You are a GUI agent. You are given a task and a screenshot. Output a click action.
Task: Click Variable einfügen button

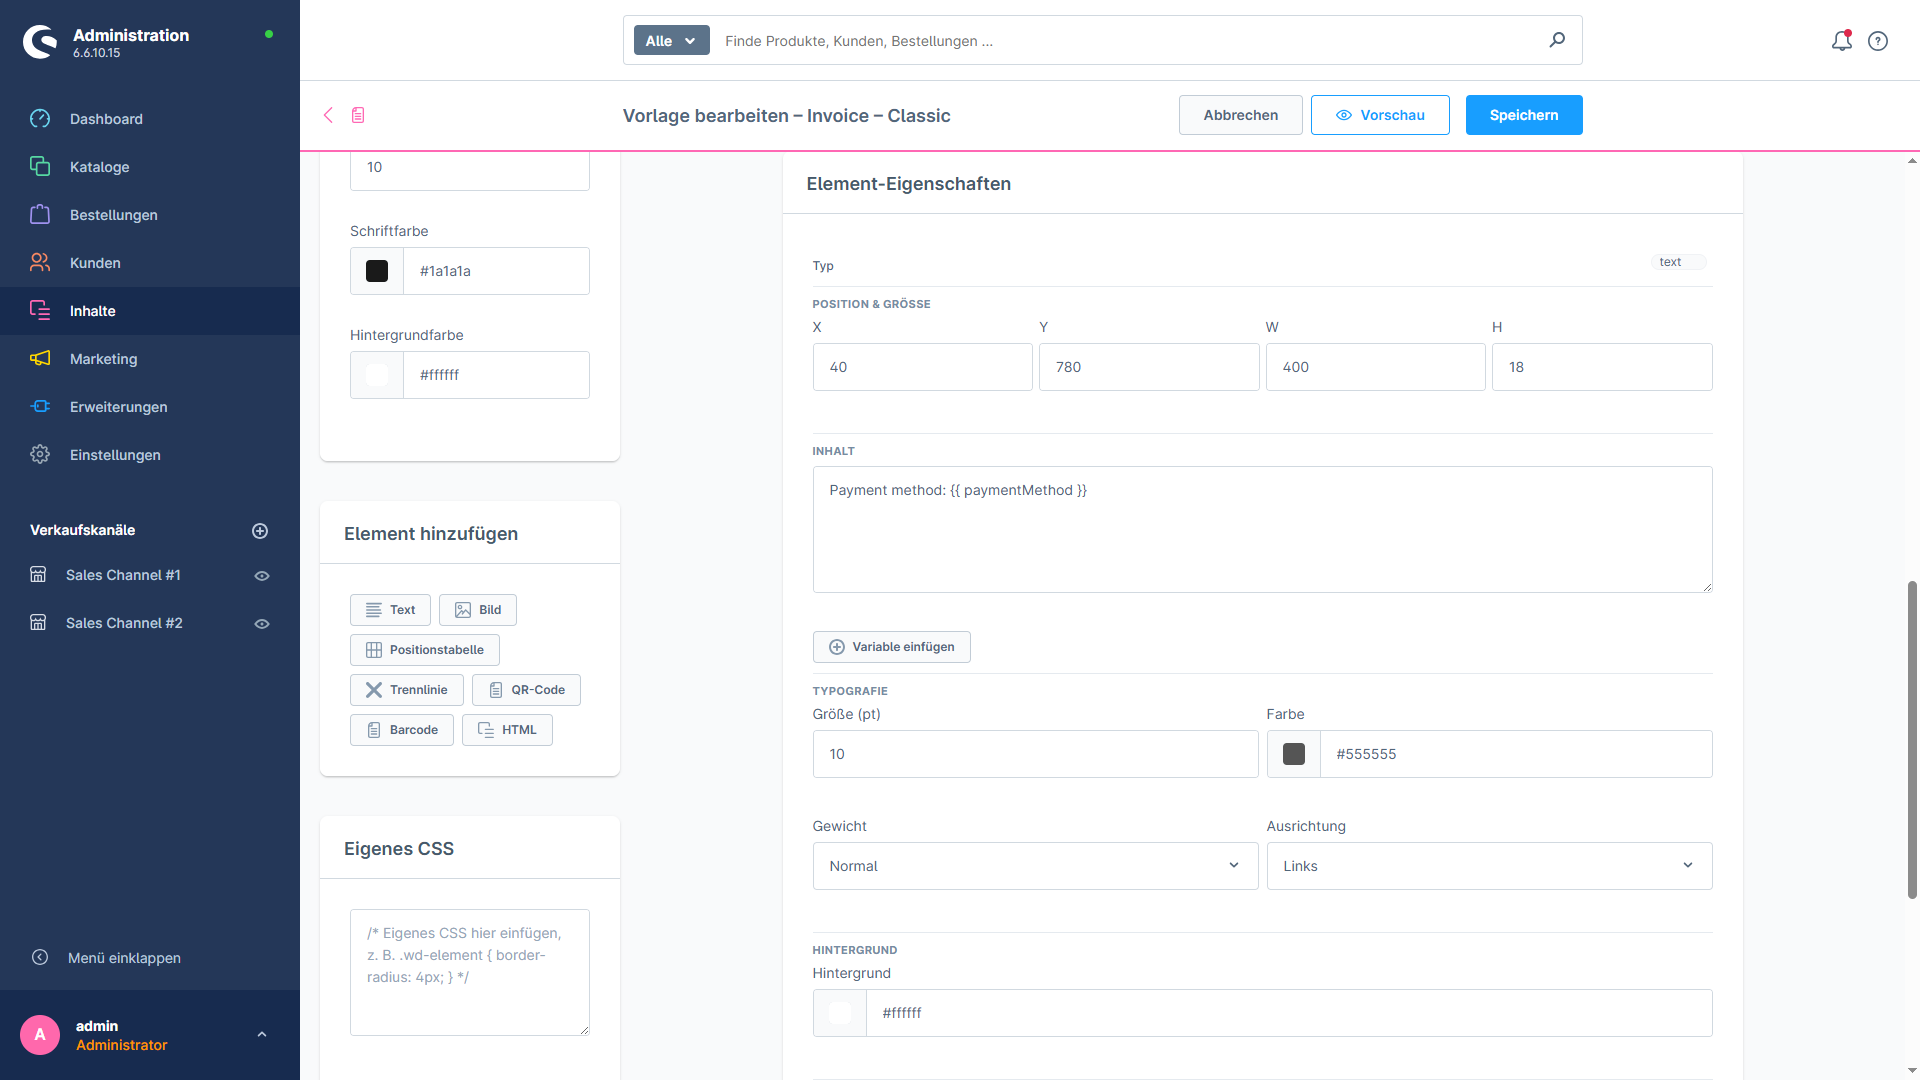[891, 647]
